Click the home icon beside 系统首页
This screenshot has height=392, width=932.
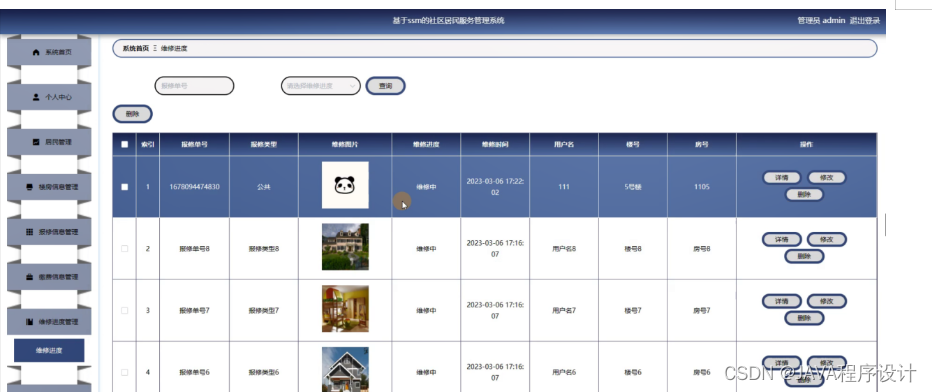[36, 52]
